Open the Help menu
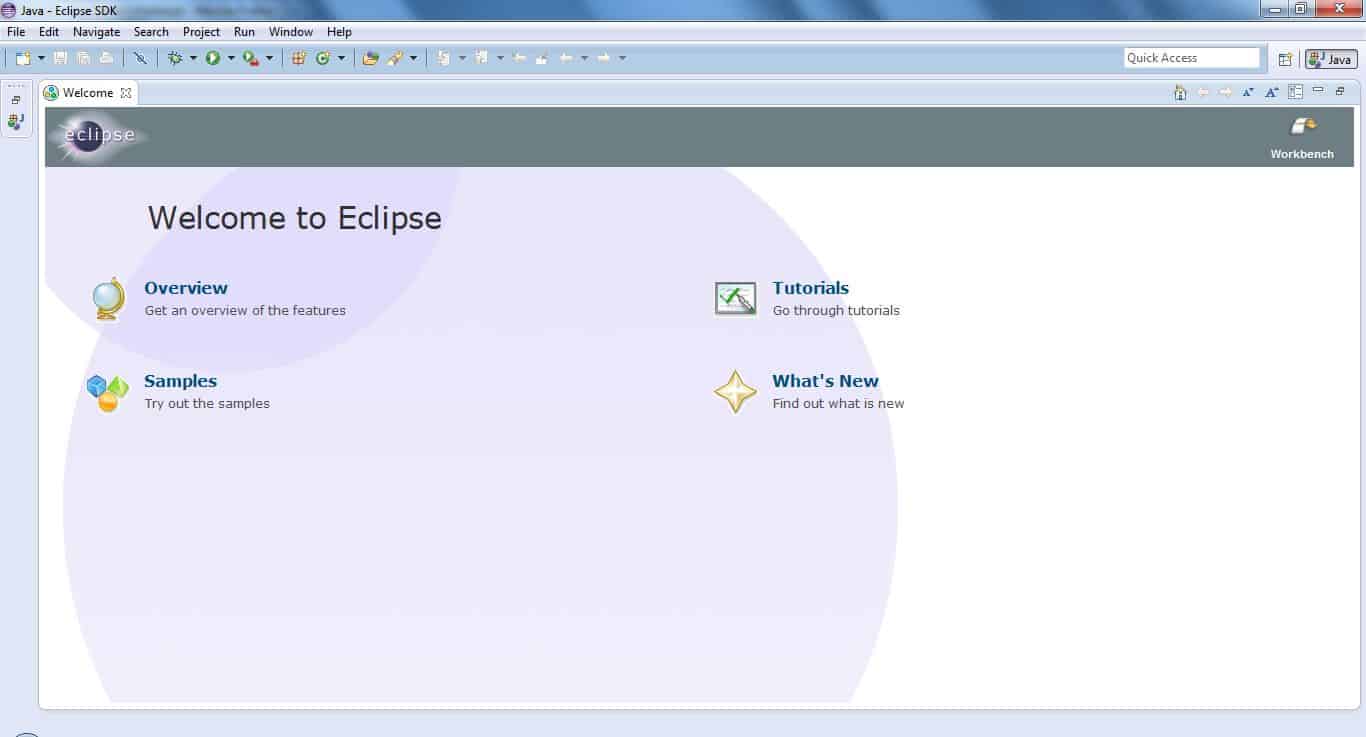 pyautogui.click(x=339, y=32)
